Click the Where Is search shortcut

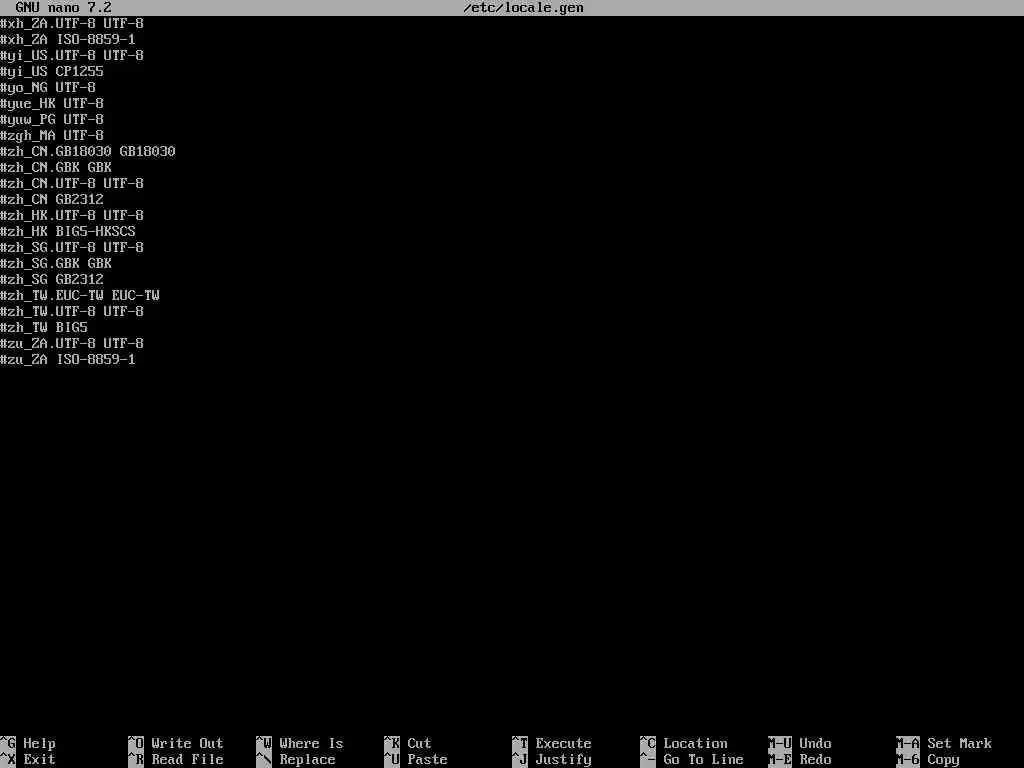pos(300,743)
